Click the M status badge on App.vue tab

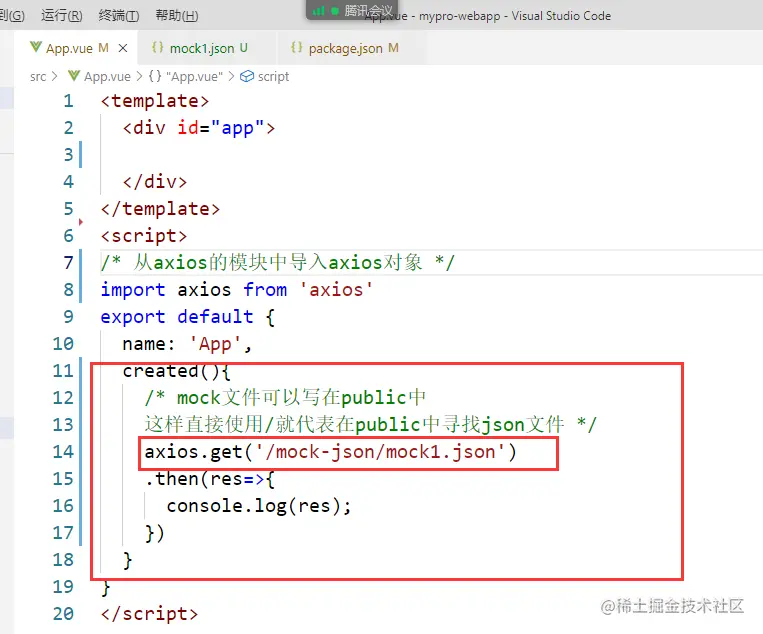coord(103,48)
